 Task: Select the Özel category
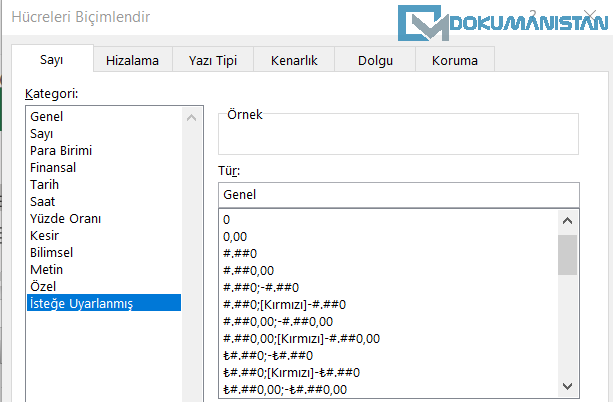click(x=104, y=287)
